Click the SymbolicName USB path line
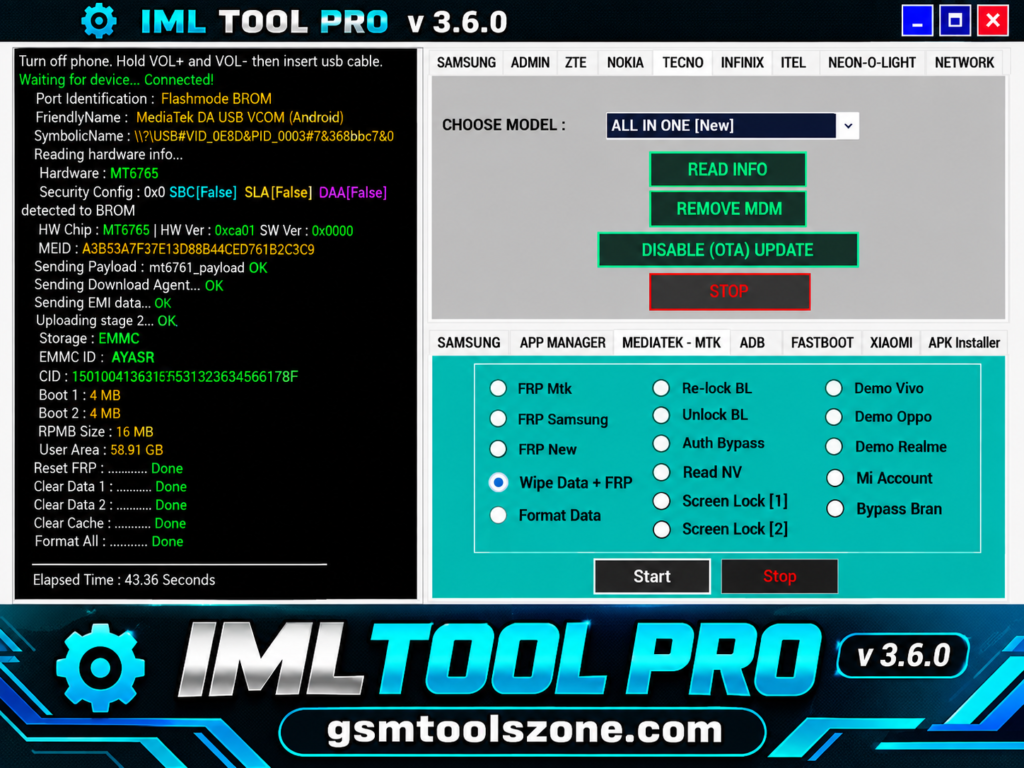Image resolution: width=1024 pixels, height=768 pixels. (214, 136)
